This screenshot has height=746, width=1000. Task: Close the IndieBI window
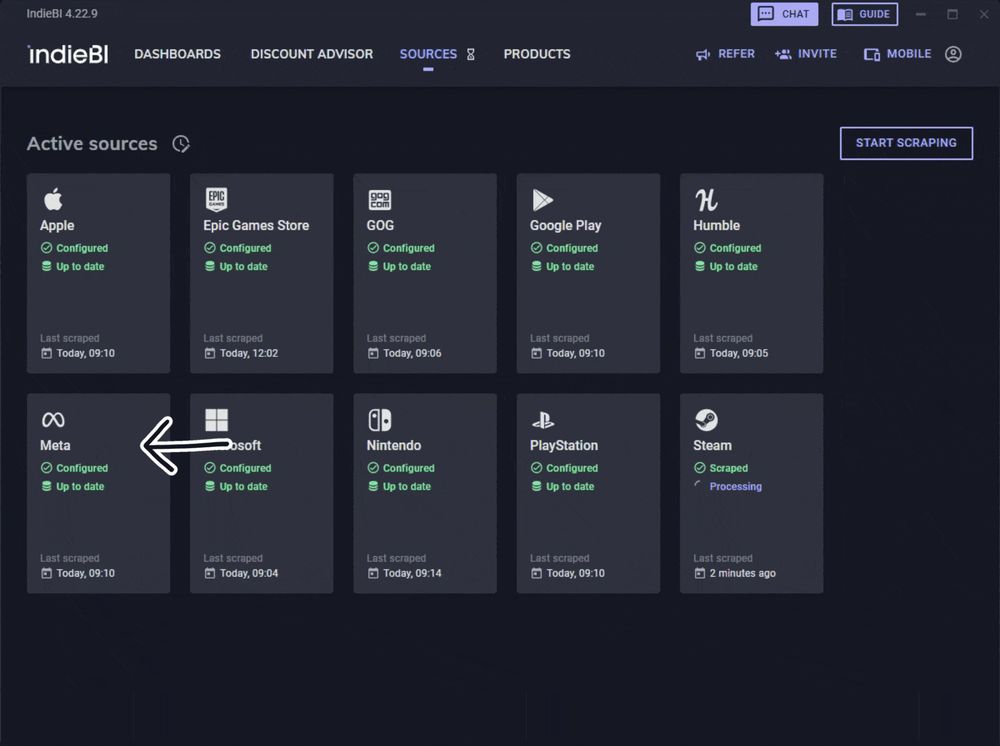click(x=984, y=14)
